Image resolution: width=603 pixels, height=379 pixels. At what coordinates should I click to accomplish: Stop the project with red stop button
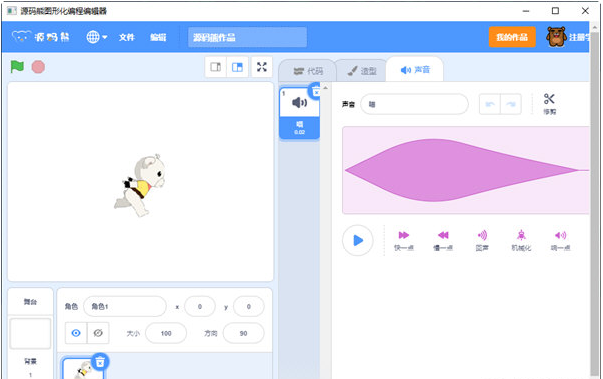click(38, 67)
